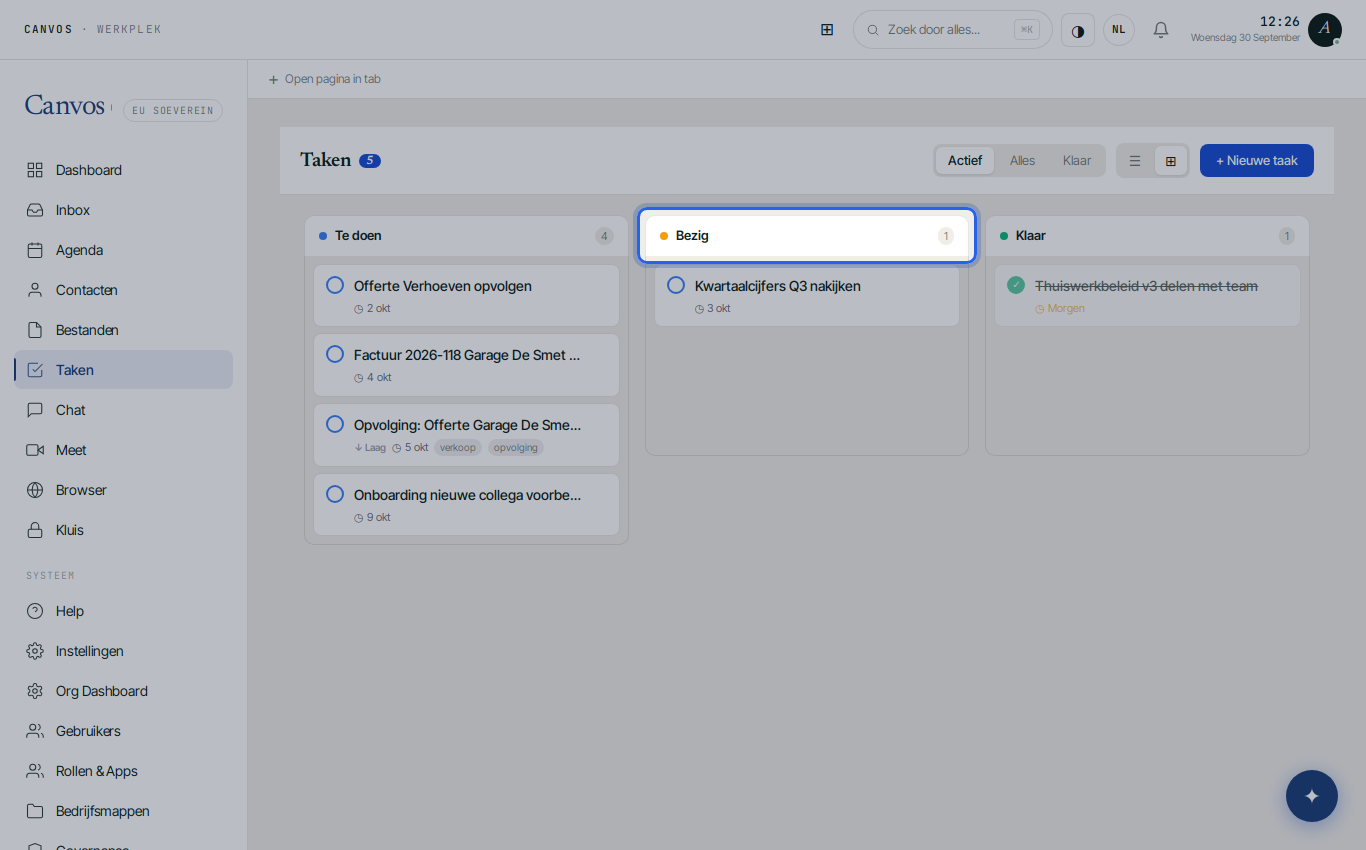Mark 'Kwartaalcijfers Q3 nakijken' as done
The width and height of the screenshot is (1366, 850).
pyautogui.click(x=676, y=286)
